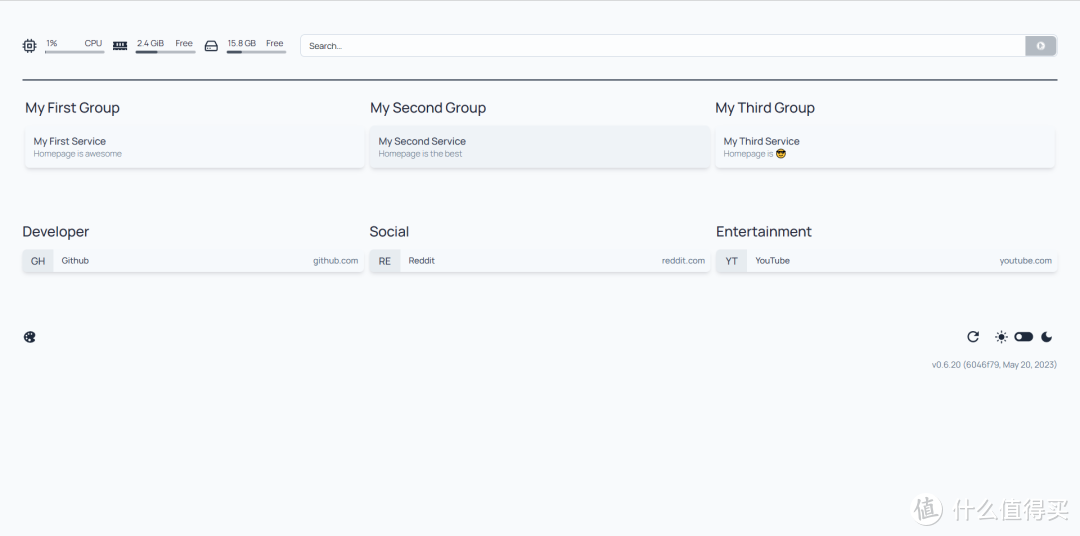Click the refresh icon
The width and height of the screenshot is (1080, 536).
973,337
